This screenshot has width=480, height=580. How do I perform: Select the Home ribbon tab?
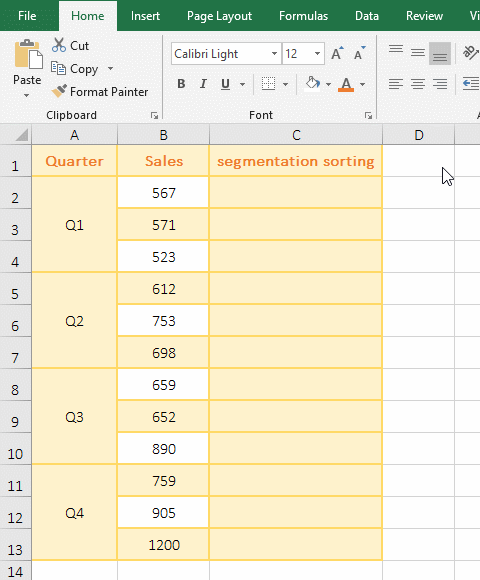click(88, 16)
